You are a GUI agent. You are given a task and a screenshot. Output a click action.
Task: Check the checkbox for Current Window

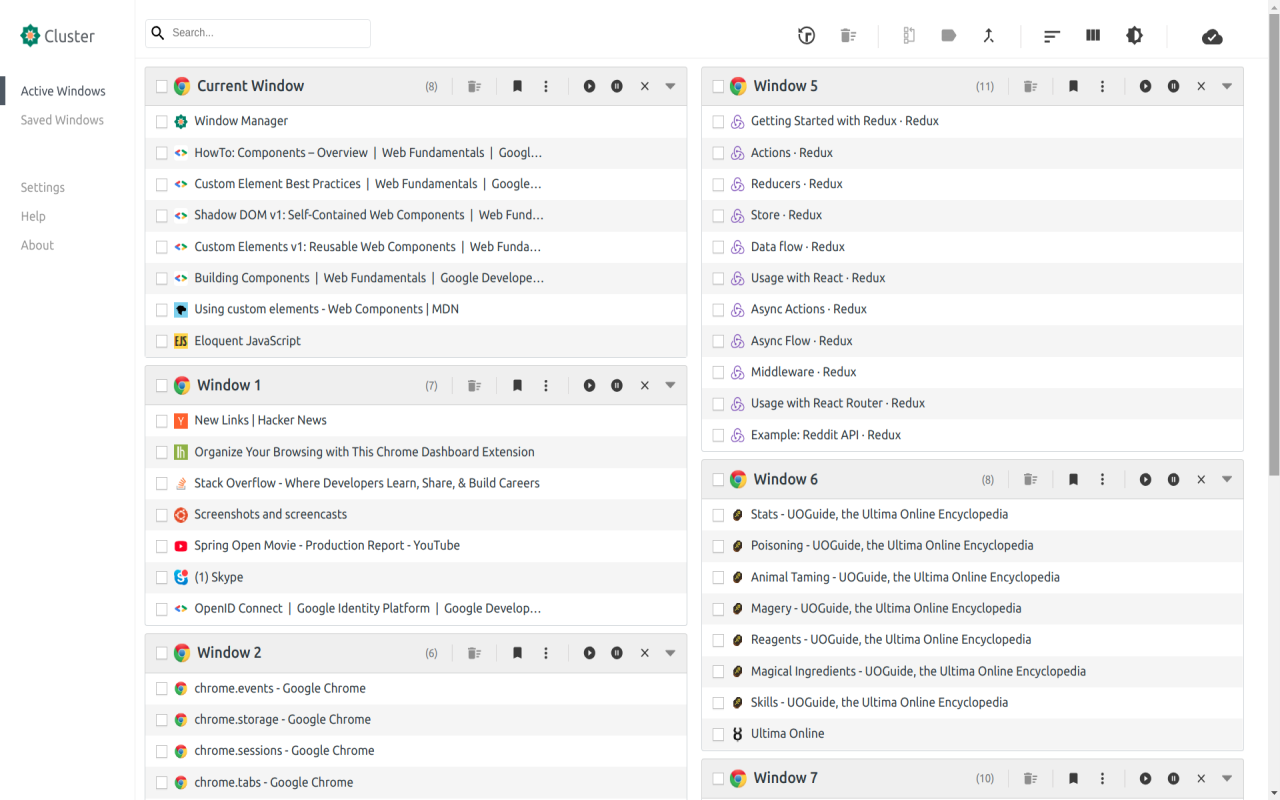[x=161, y=86]
